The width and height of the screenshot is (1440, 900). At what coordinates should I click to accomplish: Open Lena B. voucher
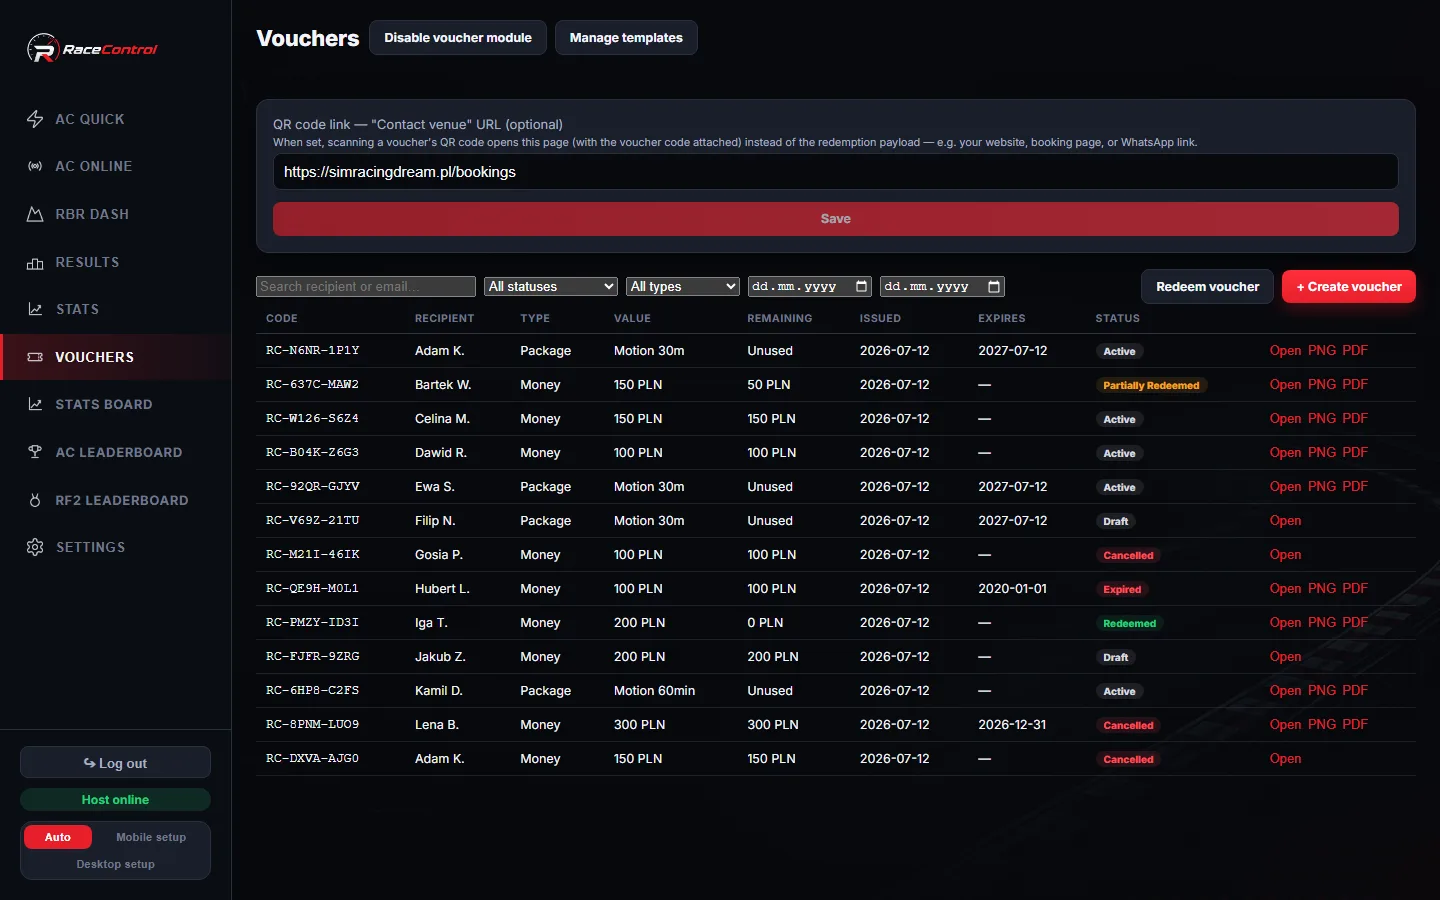(x=1285, y=724)
